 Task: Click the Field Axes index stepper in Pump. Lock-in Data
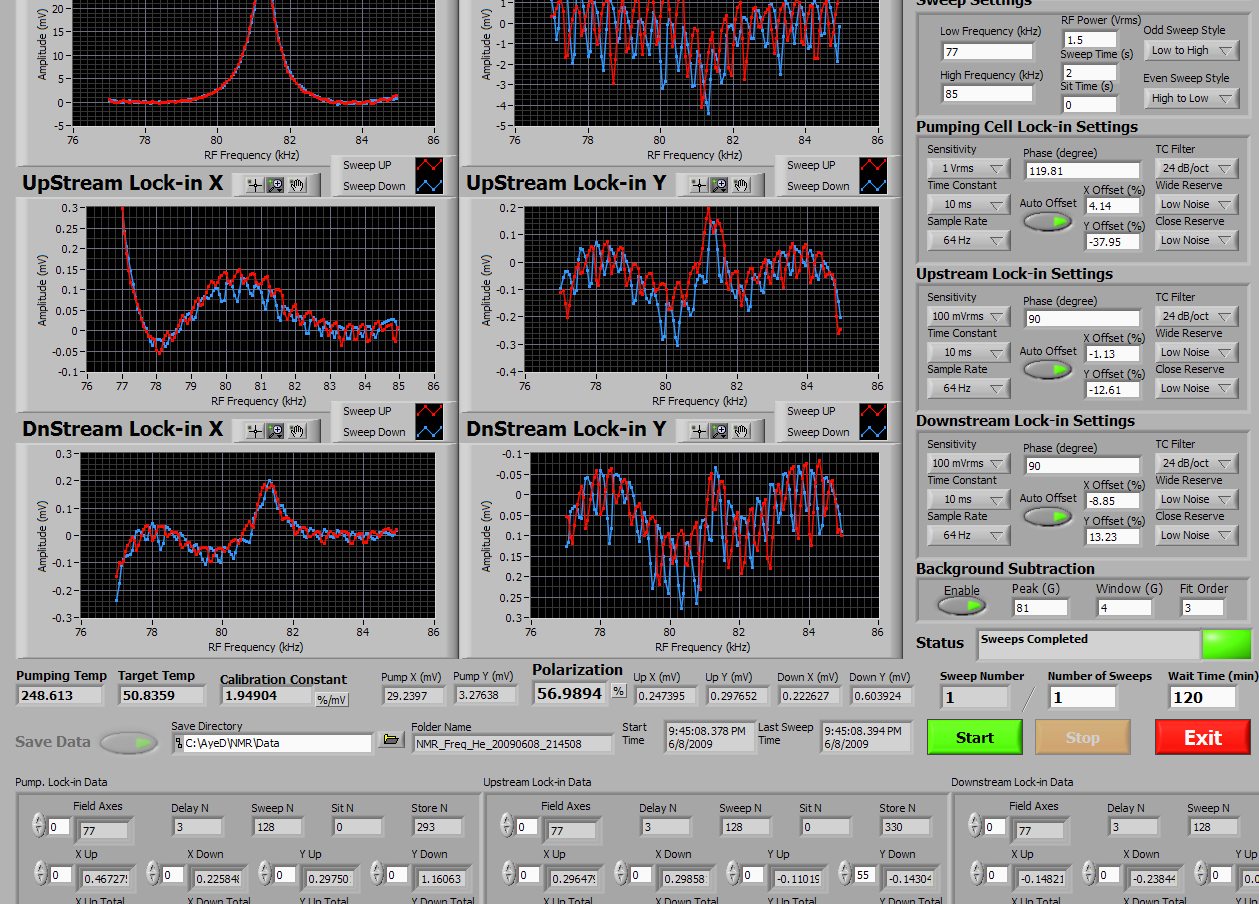pos(39,825)
